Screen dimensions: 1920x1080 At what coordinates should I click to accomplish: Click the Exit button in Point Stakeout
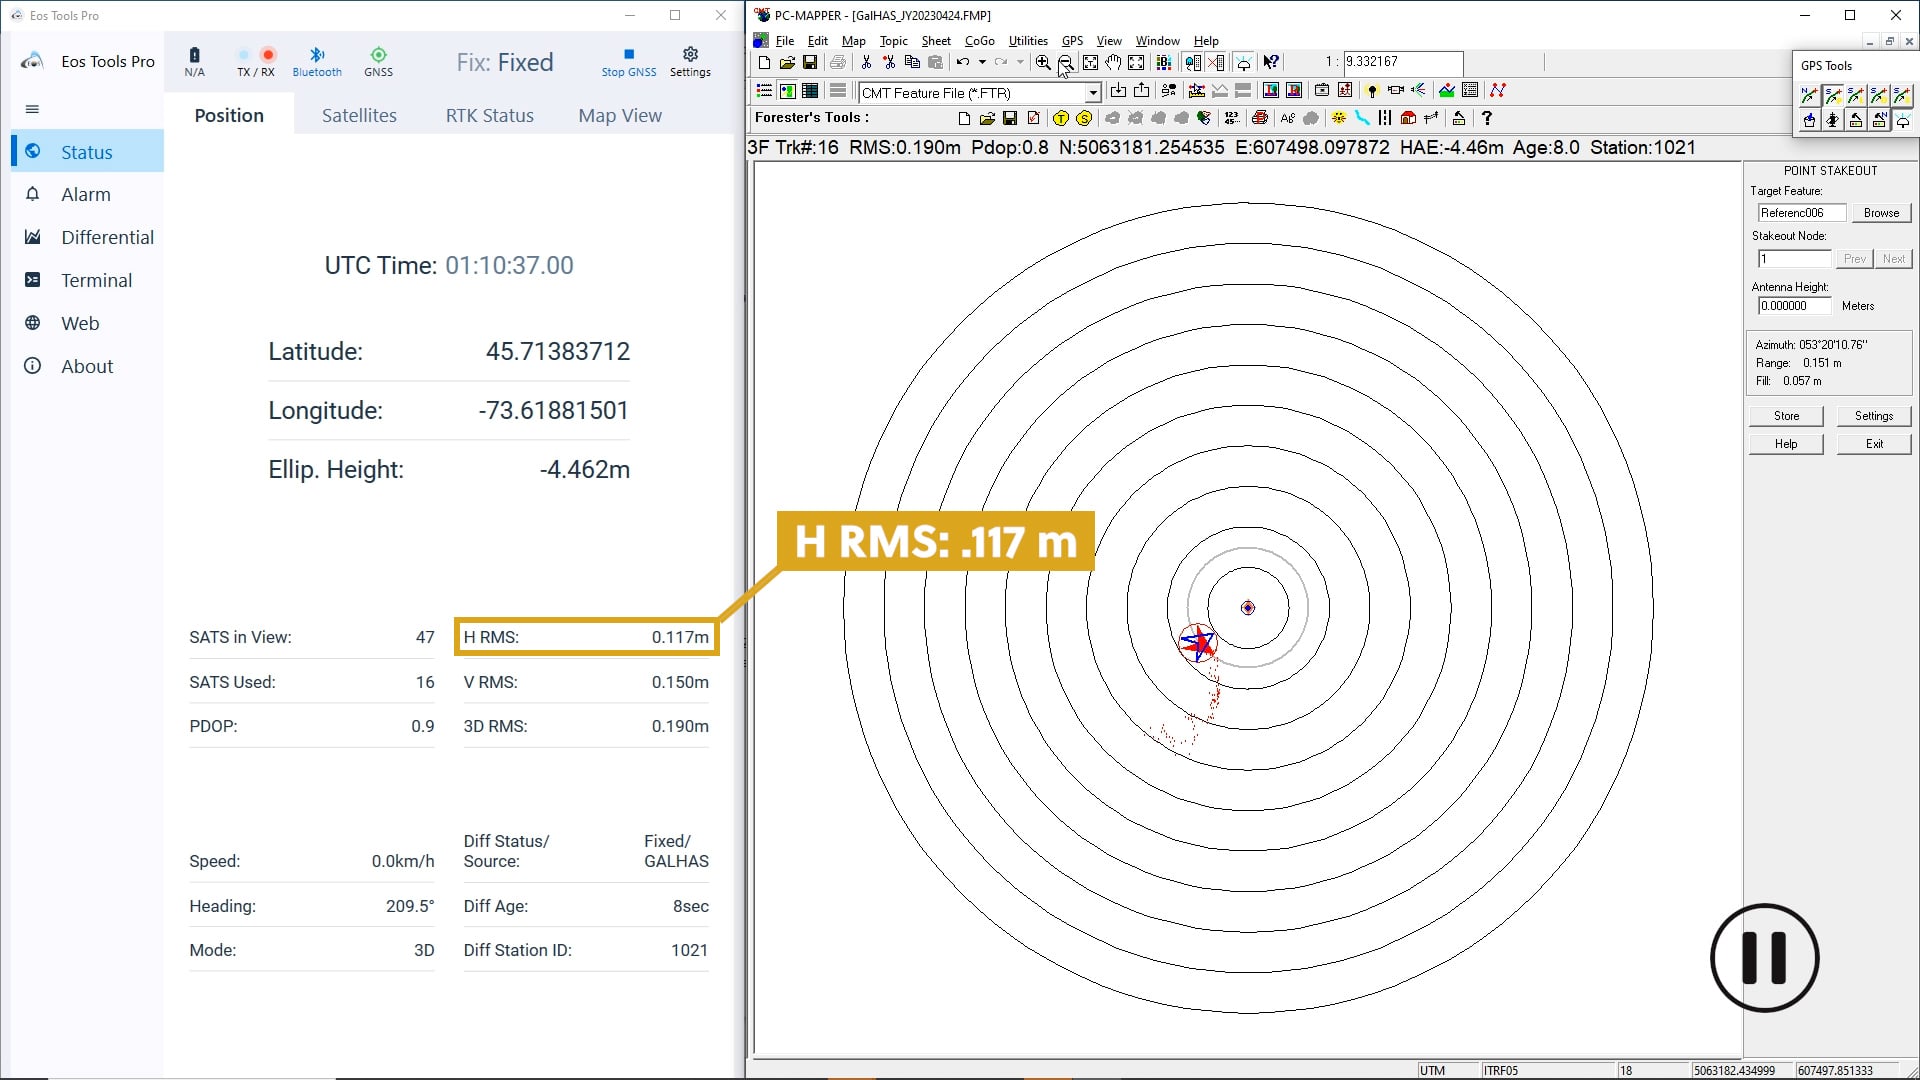point(1874,443)
